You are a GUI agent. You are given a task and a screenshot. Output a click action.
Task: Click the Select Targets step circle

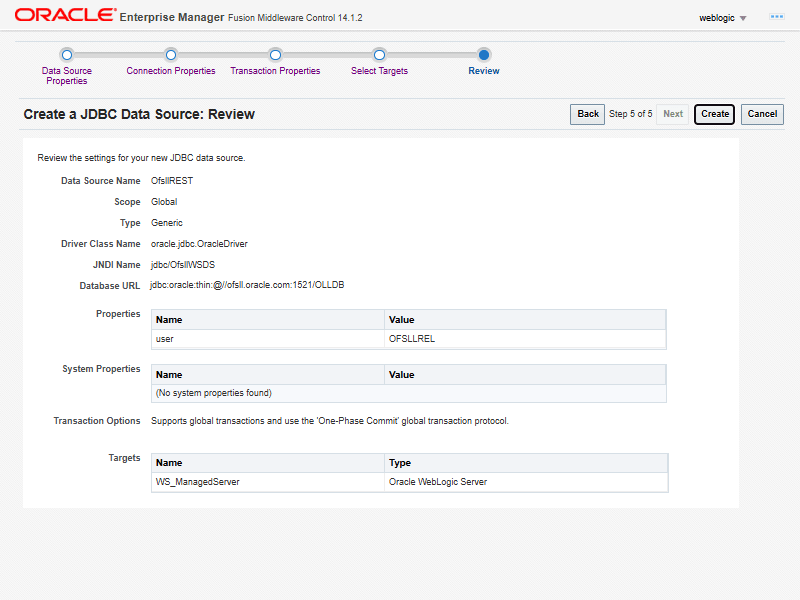pyautogui.click(x=379, y=55)
